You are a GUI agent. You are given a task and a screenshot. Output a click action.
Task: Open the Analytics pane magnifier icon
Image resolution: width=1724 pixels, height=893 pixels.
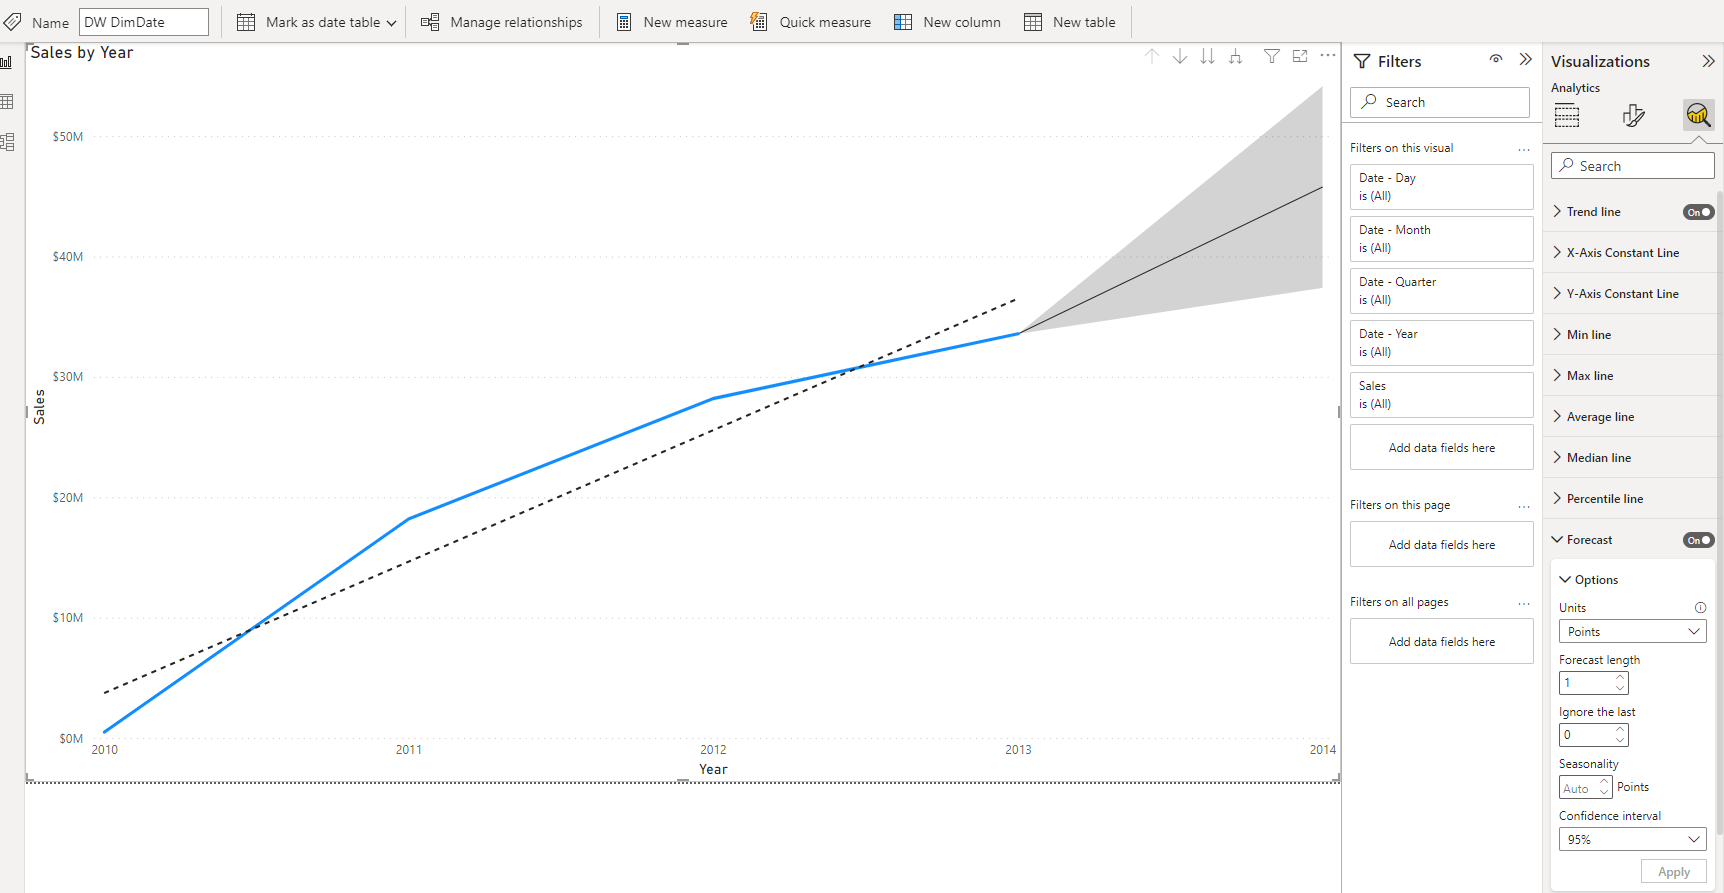pyautogui.click(x=1698, y=115)
